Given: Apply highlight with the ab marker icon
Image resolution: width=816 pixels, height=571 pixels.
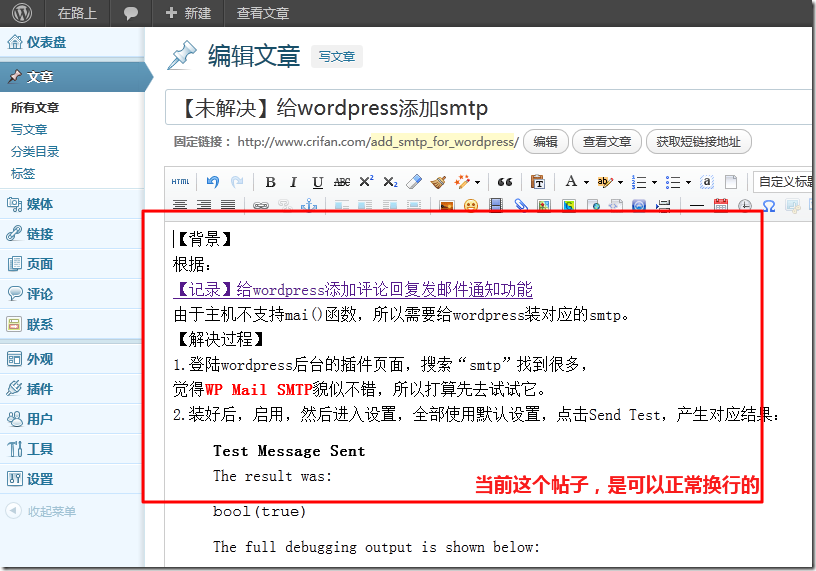Looking at the screenshot, I should [605, 182].
